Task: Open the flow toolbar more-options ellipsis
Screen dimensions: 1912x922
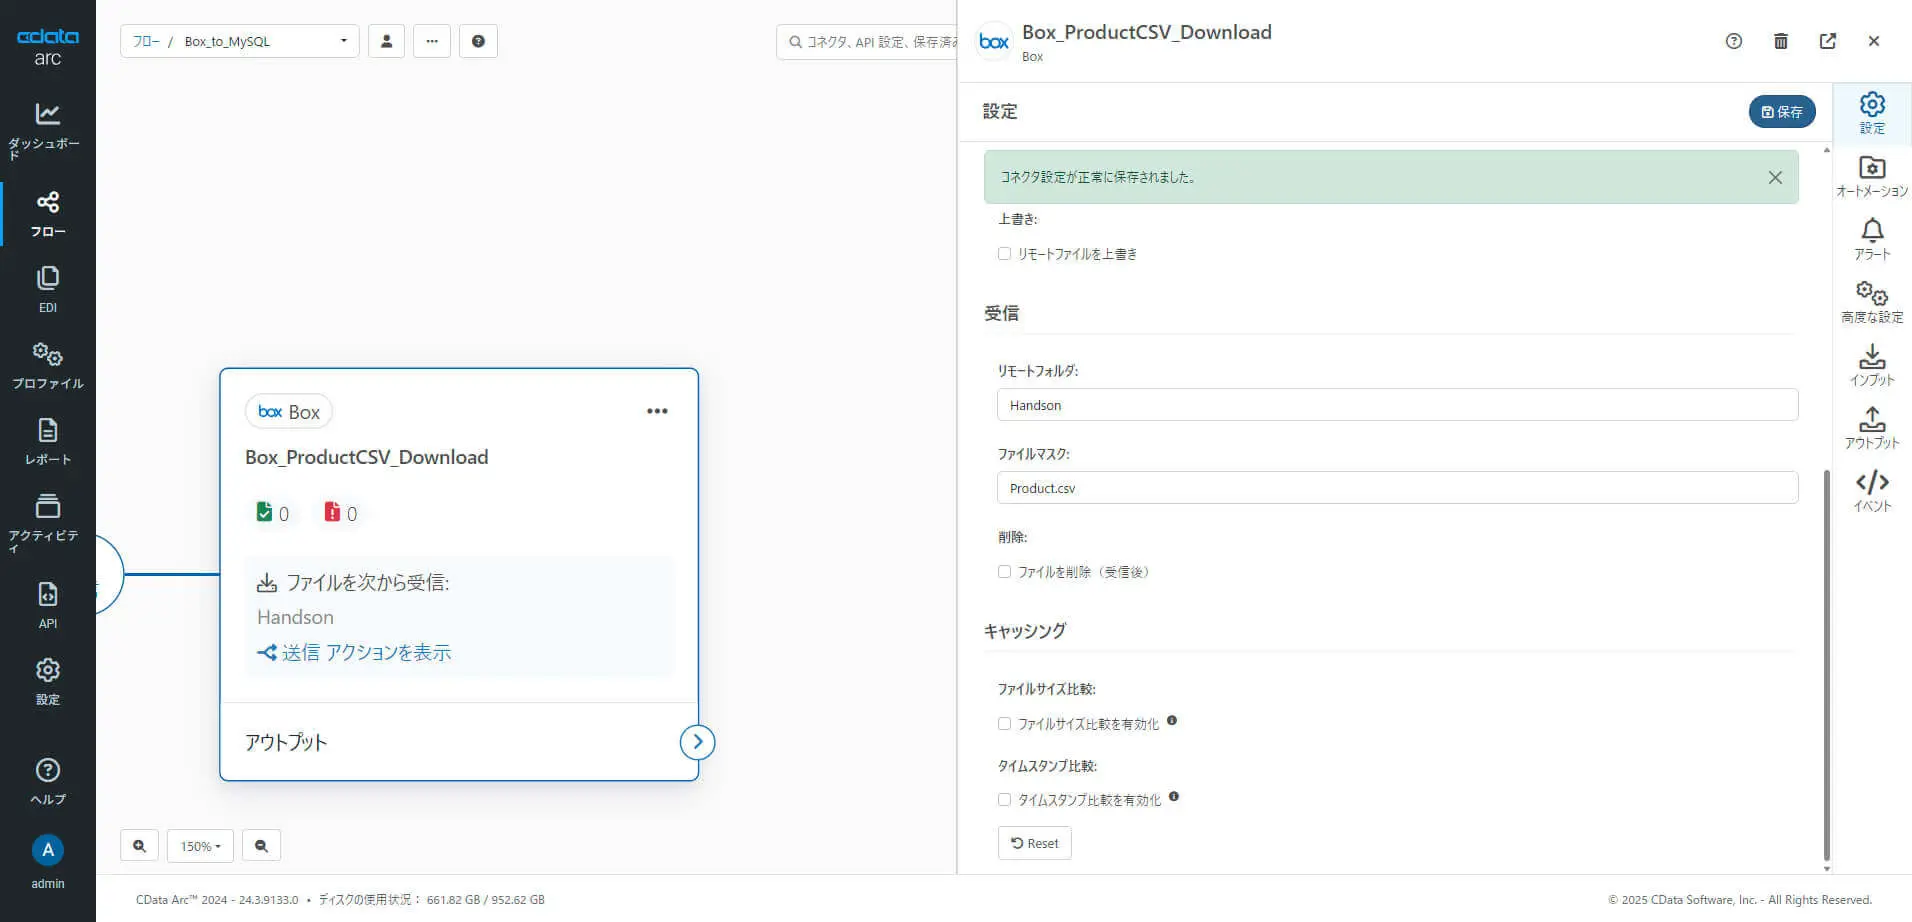Action: [432, 41]
